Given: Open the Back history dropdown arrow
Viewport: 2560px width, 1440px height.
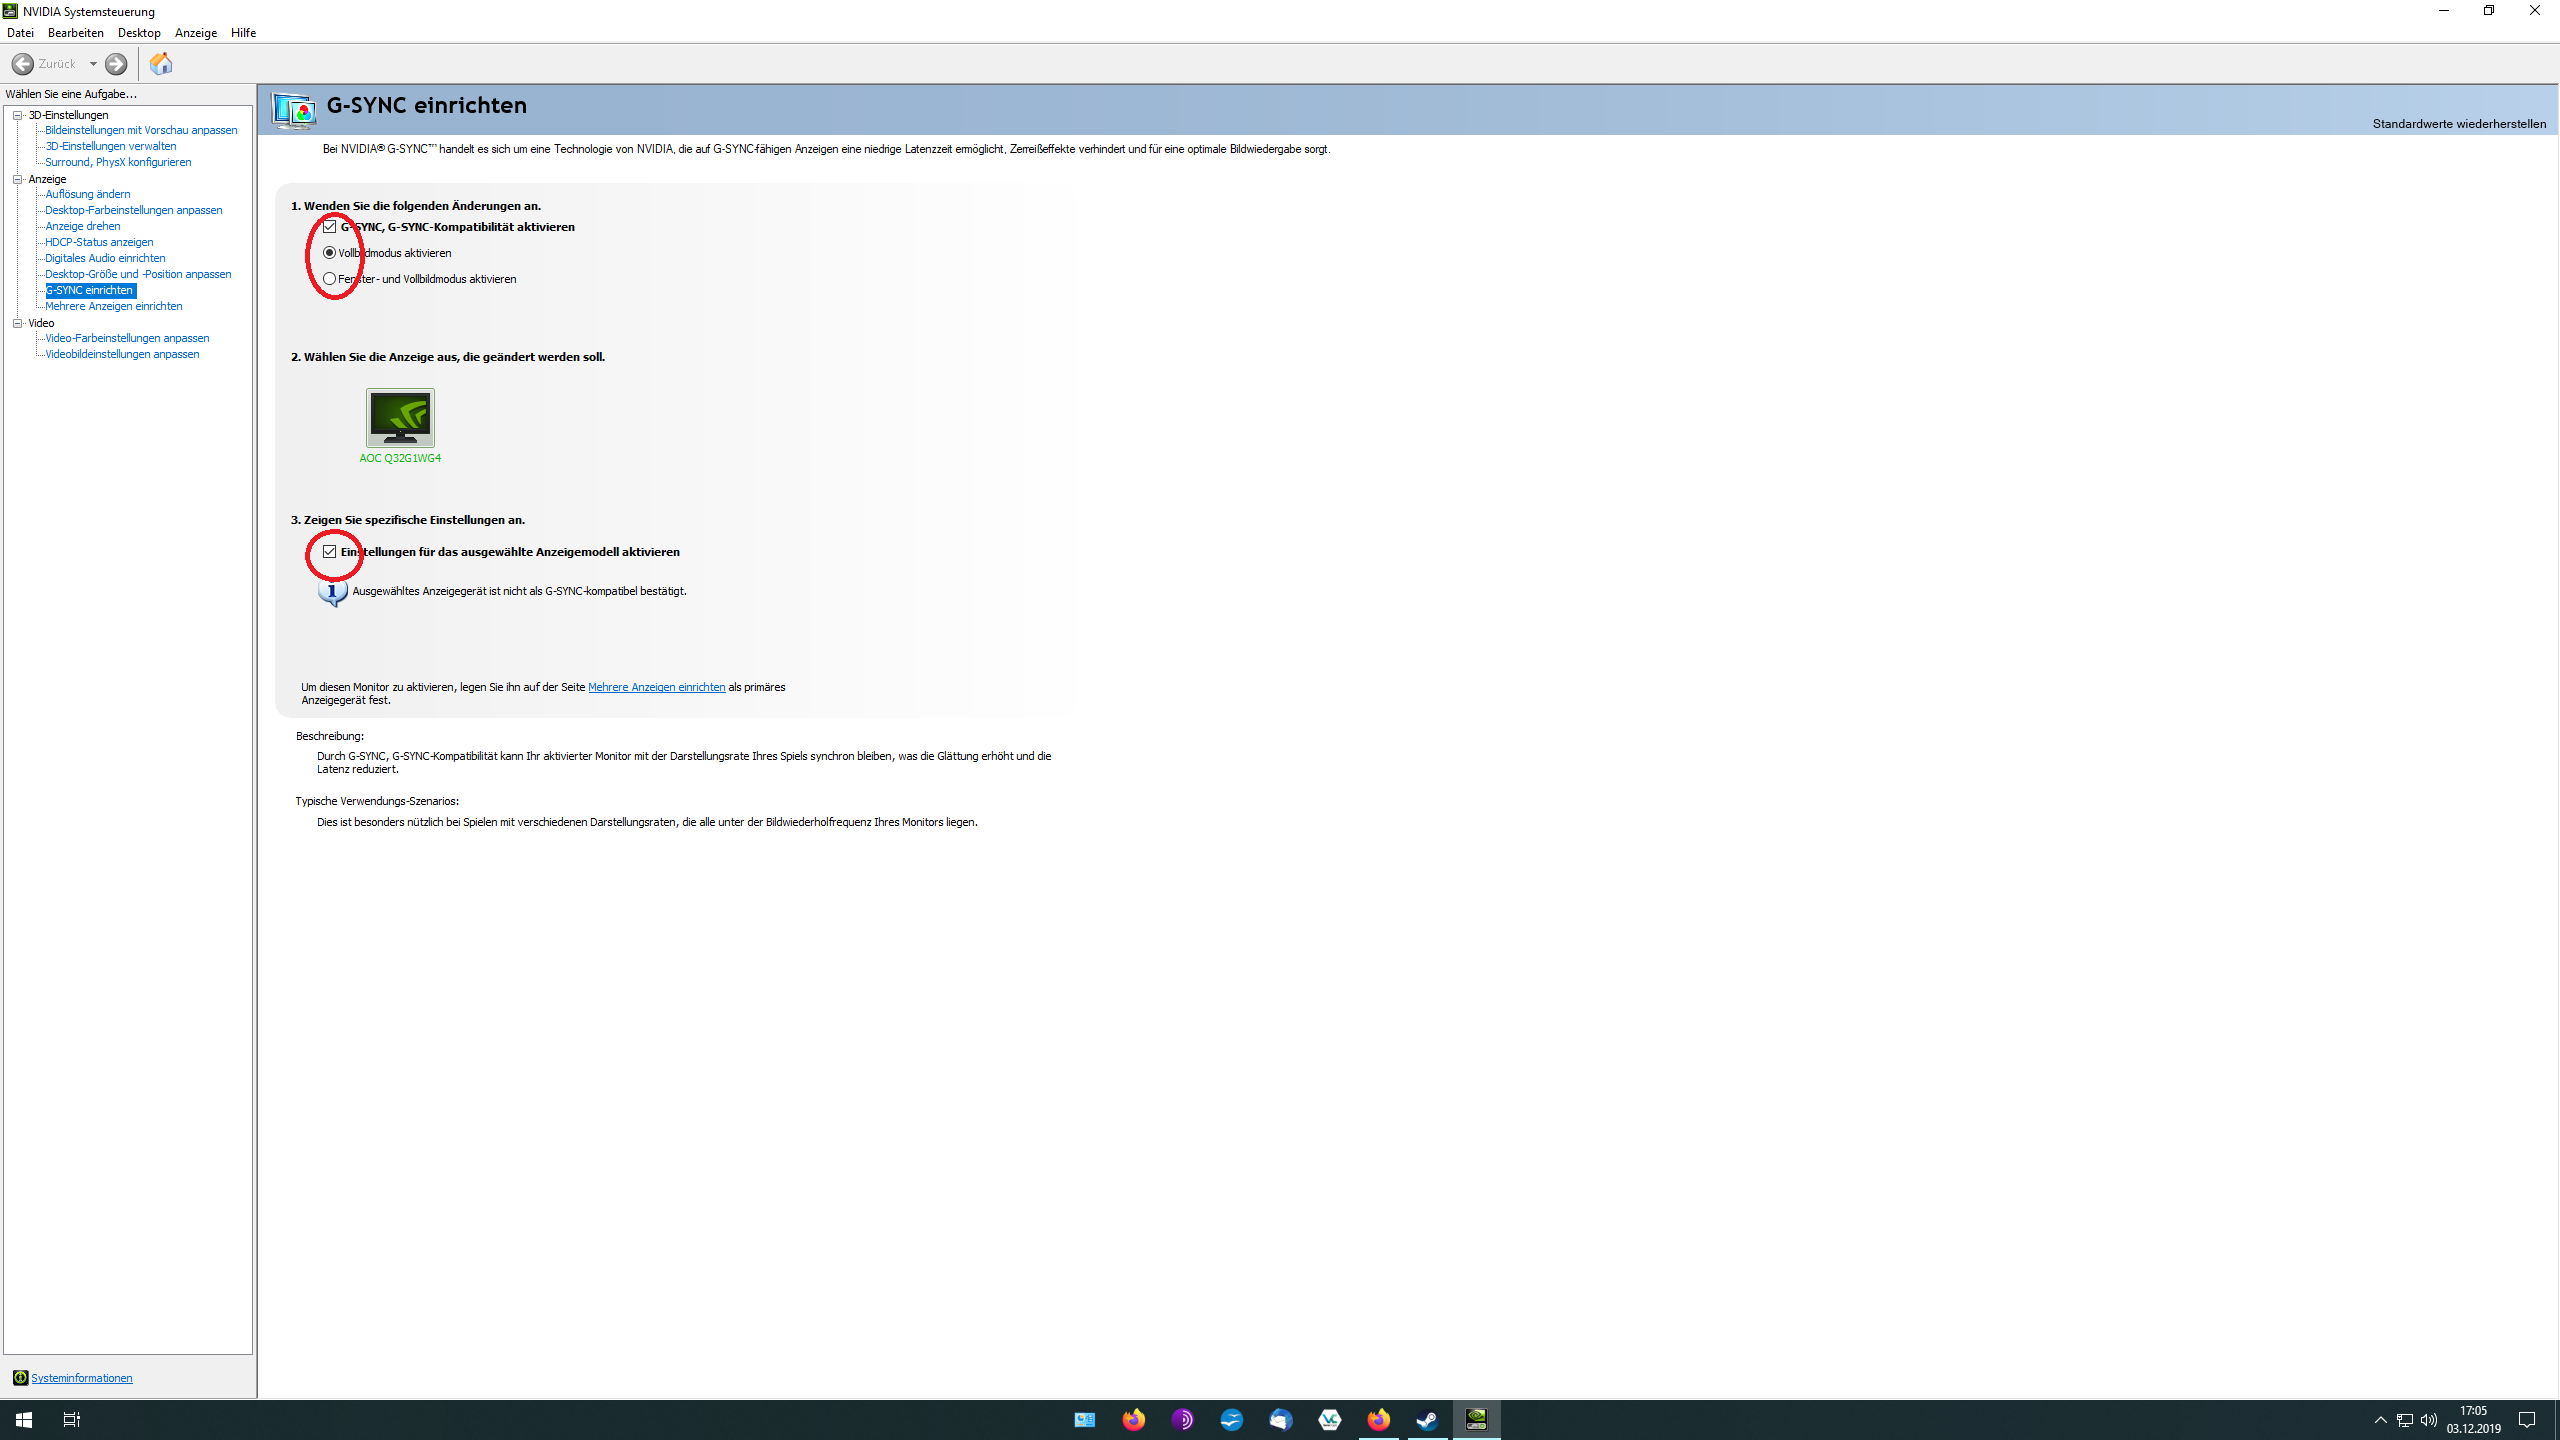Looking at the screenshot, I should point(93,64).
